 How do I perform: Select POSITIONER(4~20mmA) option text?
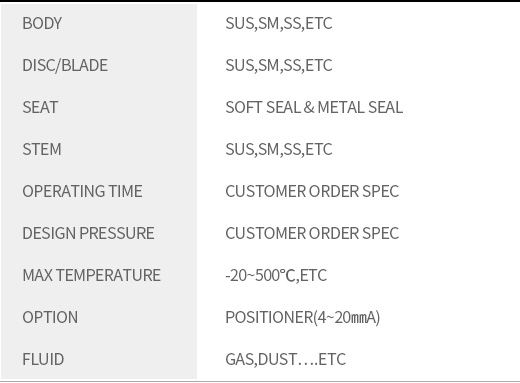click(303, 317)
